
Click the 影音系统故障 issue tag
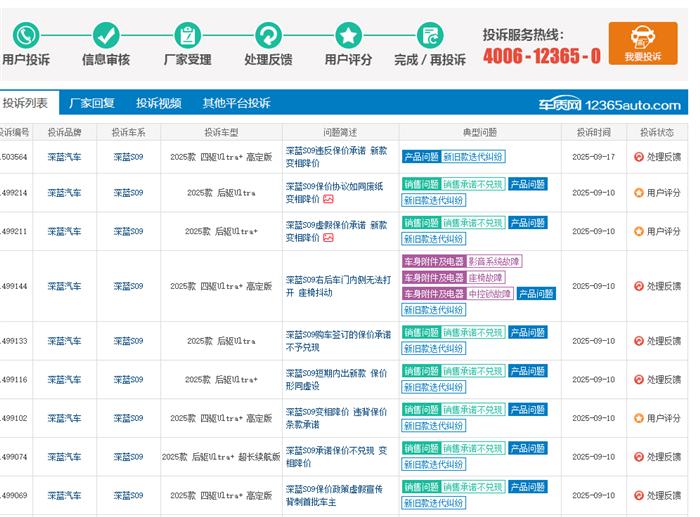click(494, 262)
